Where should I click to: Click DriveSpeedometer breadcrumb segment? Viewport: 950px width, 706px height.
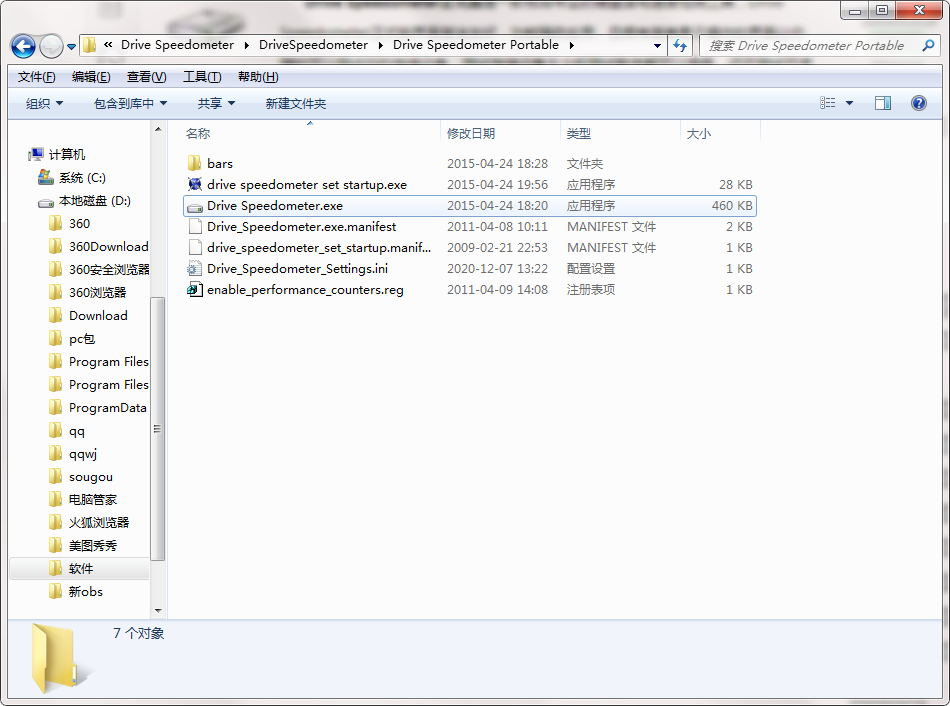[313, 45]
